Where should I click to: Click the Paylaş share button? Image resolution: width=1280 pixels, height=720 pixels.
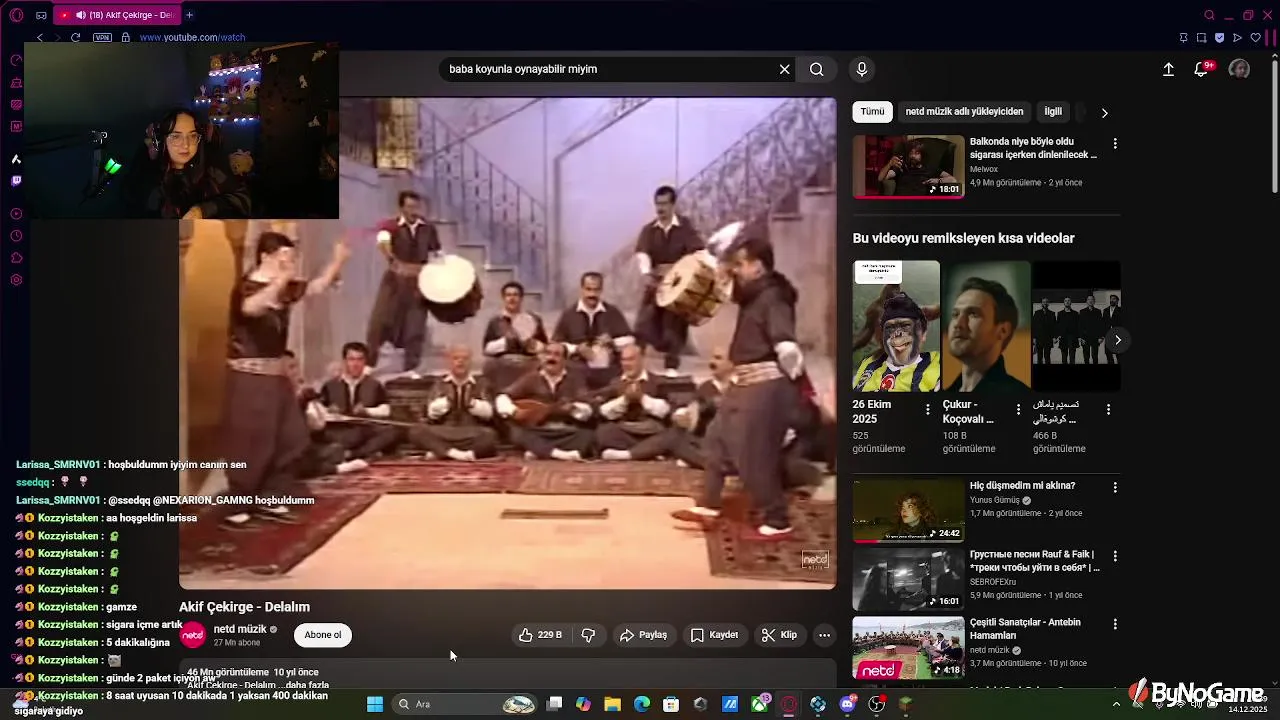643,635
